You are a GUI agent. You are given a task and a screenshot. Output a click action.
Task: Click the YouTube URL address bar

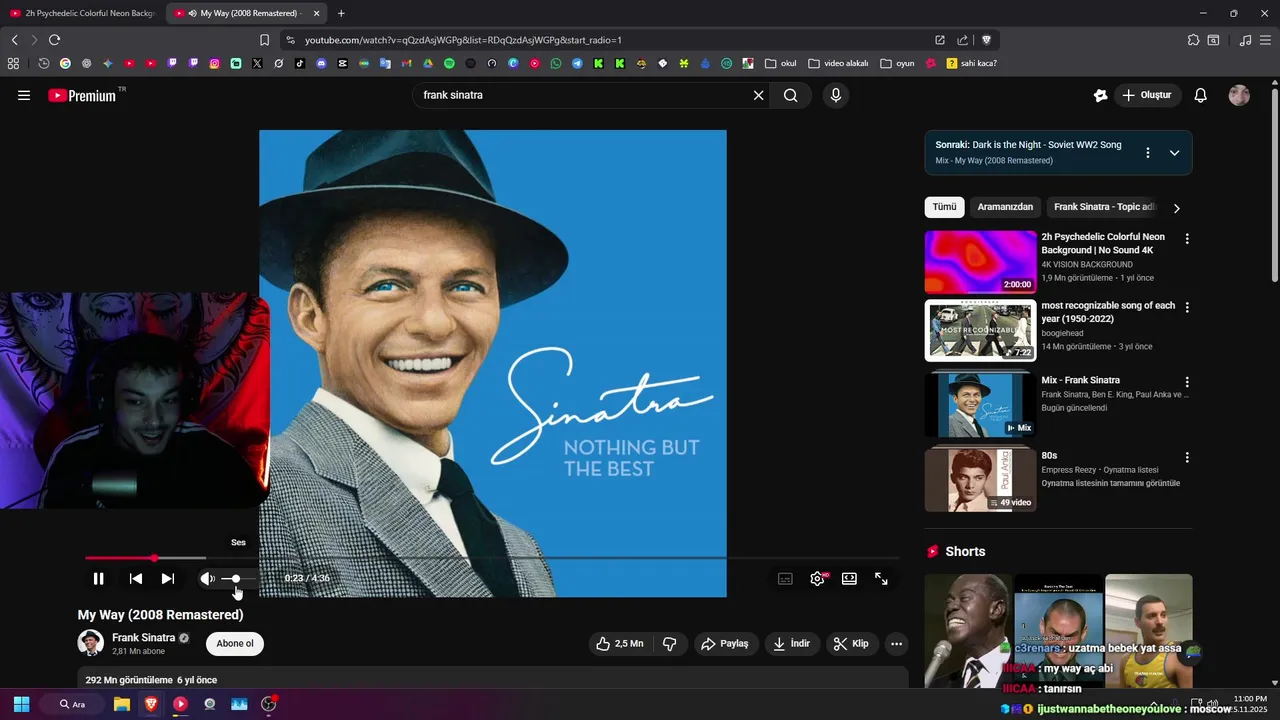point(600,40)
